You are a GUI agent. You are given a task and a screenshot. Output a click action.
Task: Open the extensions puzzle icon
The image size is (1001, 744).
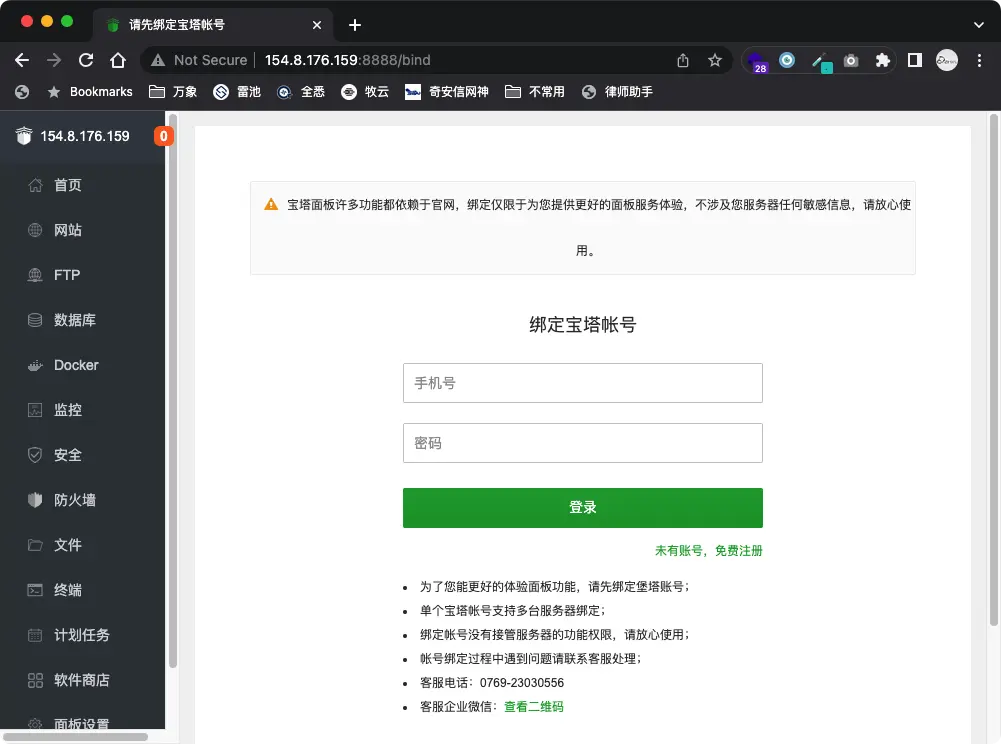tap(882, 60)
